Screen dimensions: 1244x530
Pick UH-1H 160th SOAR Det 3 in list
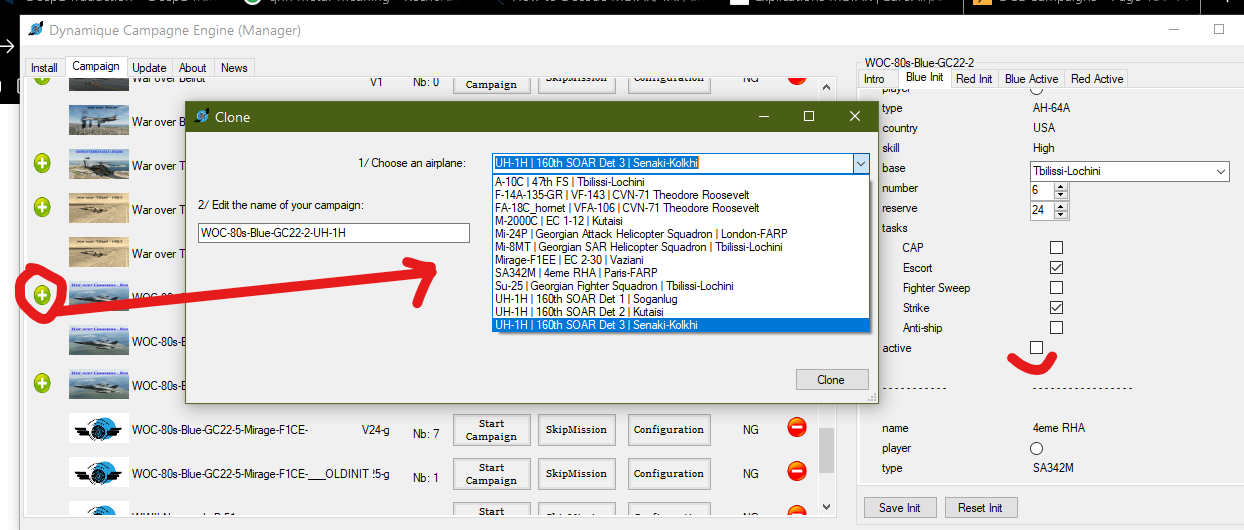[681, 324]
